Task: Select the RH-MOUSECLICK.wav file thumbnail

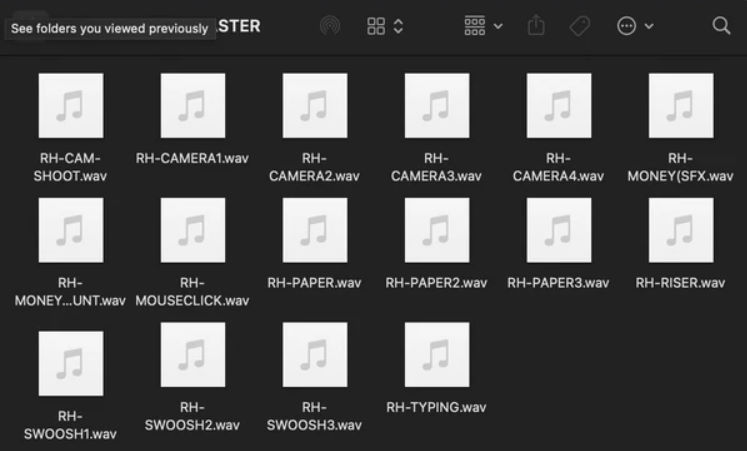Action: pos(193,230)
